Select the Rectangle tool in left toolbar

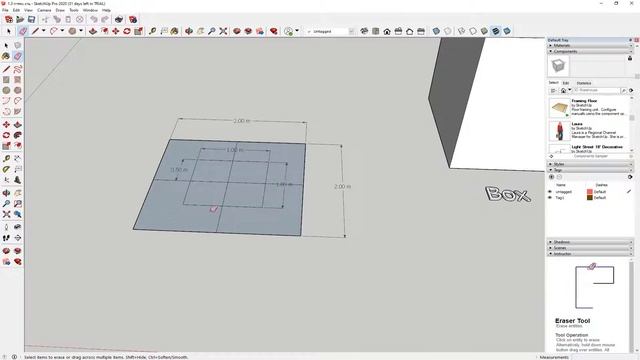point(6,80)
